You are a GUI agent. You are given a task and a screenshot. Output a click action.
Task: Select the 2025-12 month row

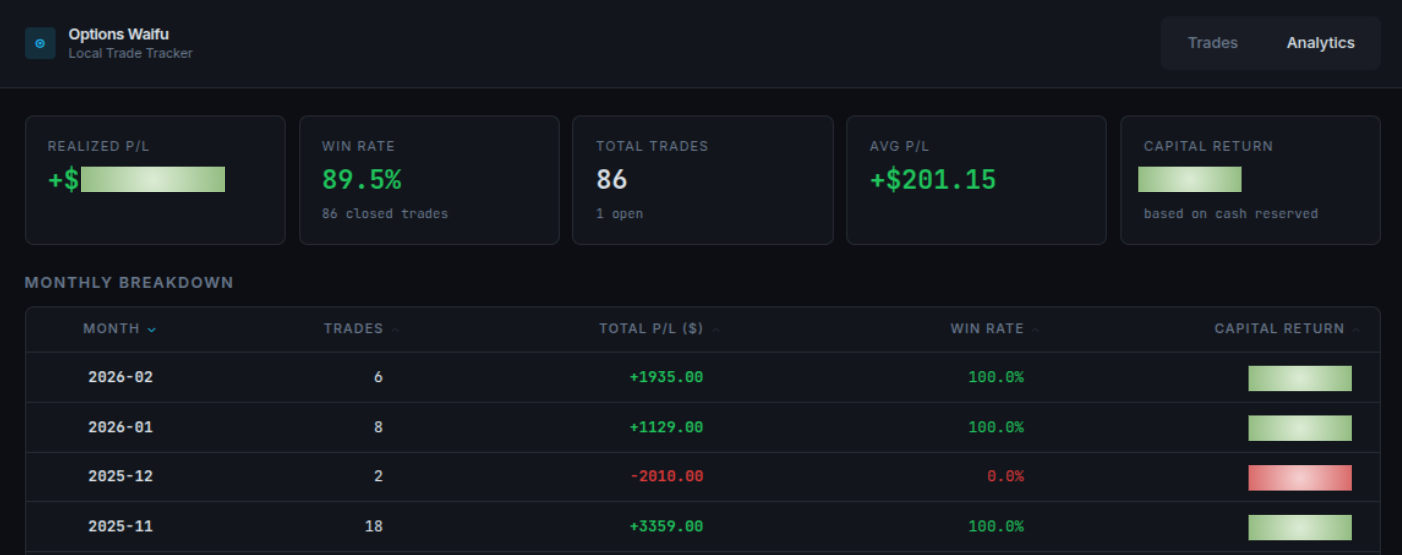pyautogui.click(x=702, y=477)
